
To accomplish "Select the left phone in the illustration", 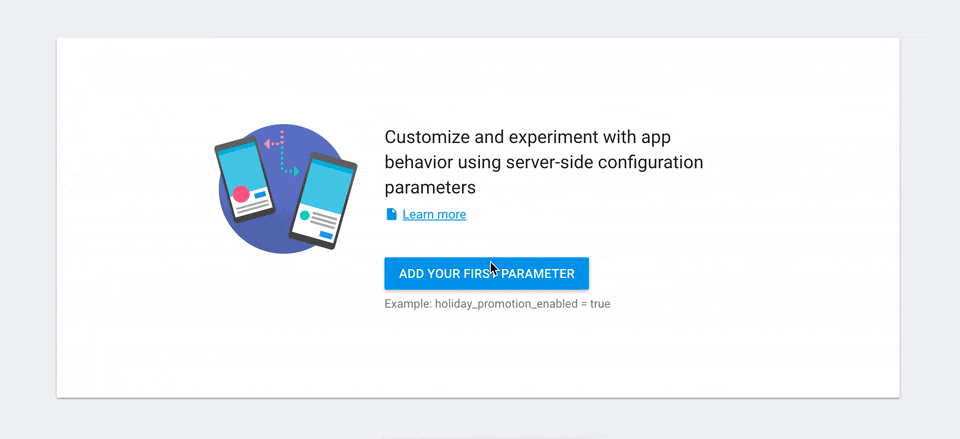I will pos(245,179).
